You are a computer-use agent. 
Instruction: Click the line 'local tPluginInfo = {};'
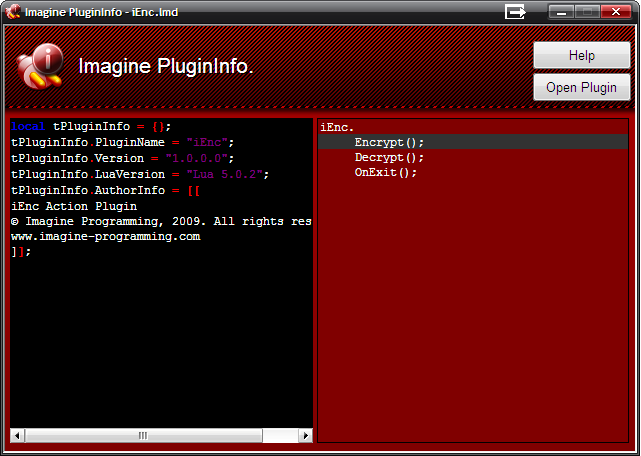tap(91, 126)
